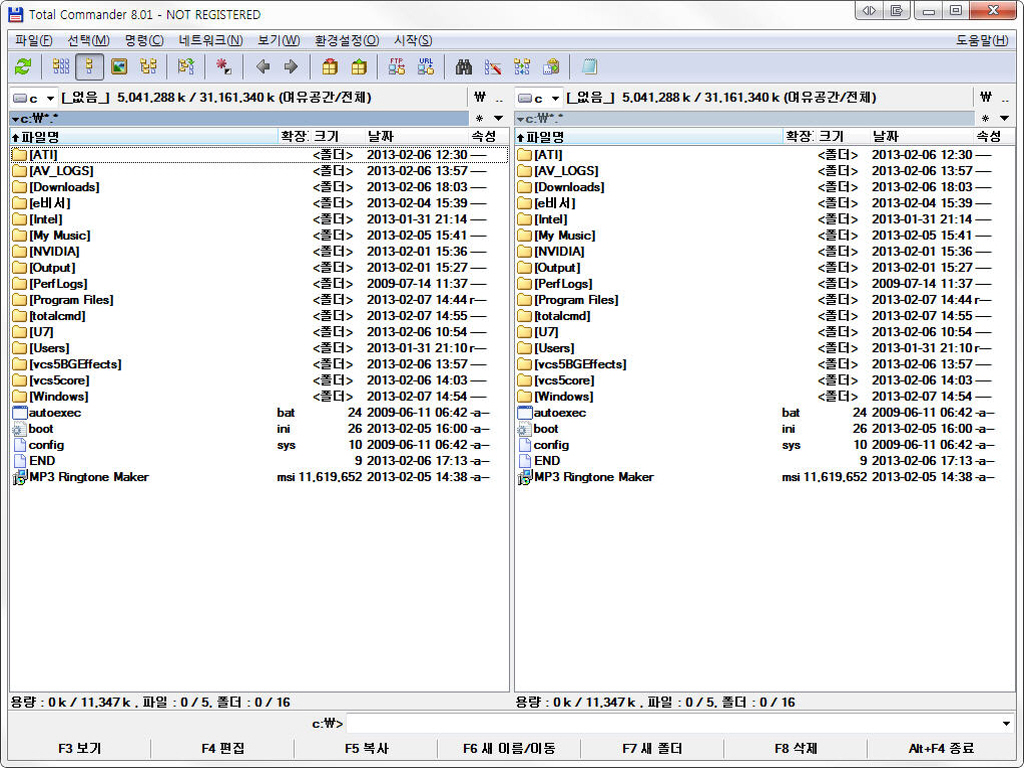Click F7 새 폴더 new folder button

click(652, 748)
